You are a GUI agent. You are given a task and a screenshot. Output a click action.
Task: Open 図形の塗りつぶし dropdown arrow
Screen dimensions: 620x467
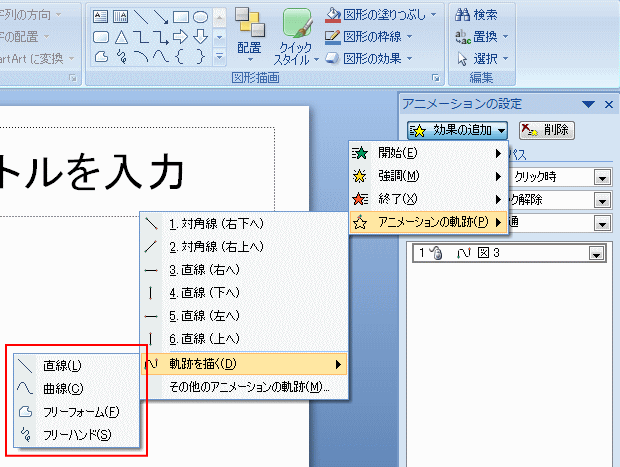(434, 15)
